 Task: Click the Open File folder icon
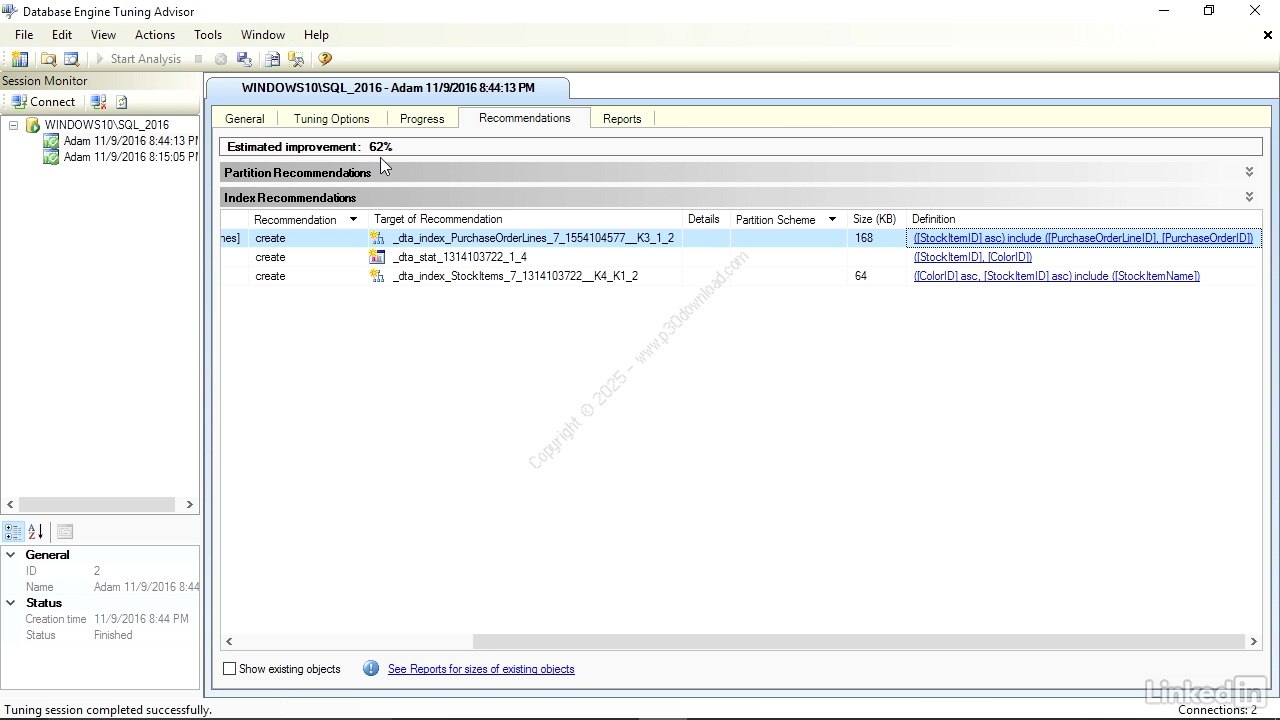coord(48,59)
